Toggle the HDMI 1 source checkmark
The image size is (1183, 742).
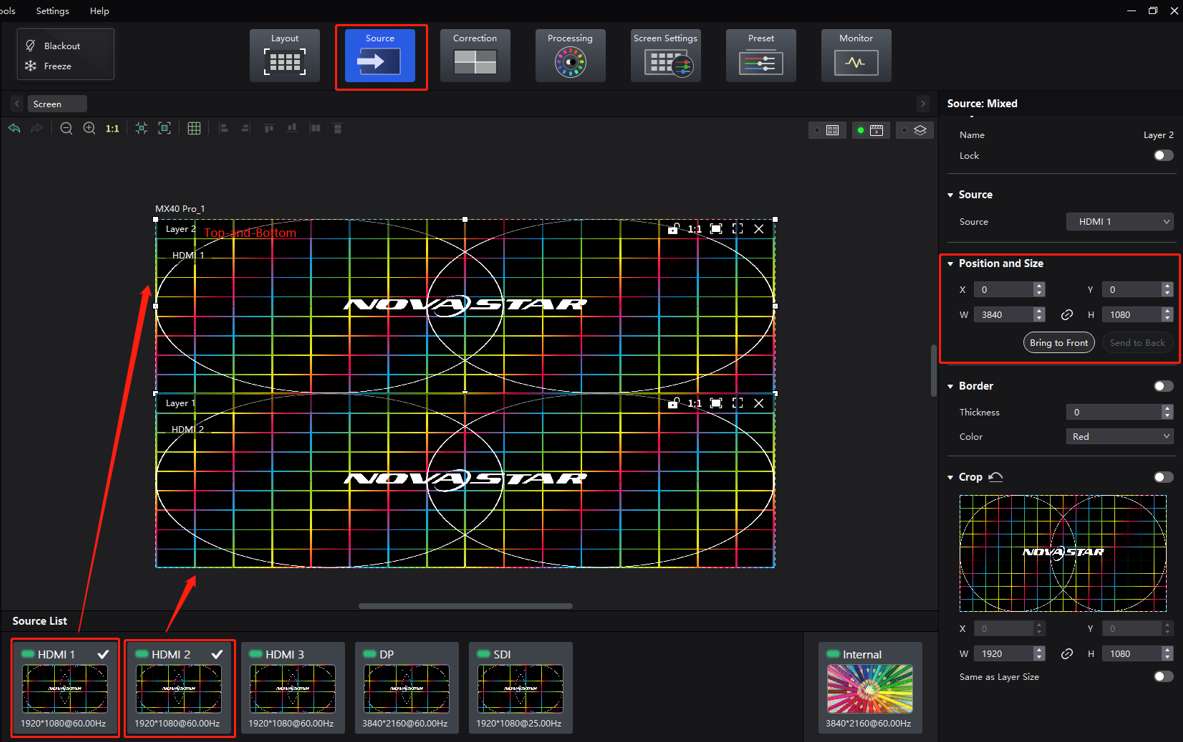(103, 654)
